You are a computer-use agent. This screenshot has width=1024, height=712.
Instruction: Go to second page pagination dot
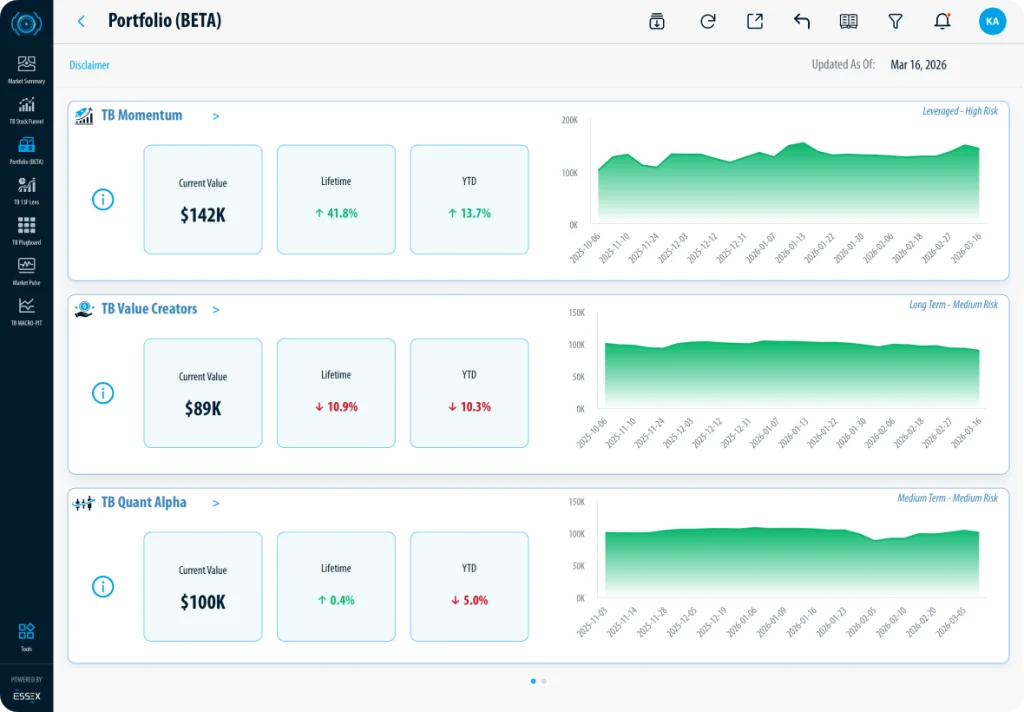point(544,681)
